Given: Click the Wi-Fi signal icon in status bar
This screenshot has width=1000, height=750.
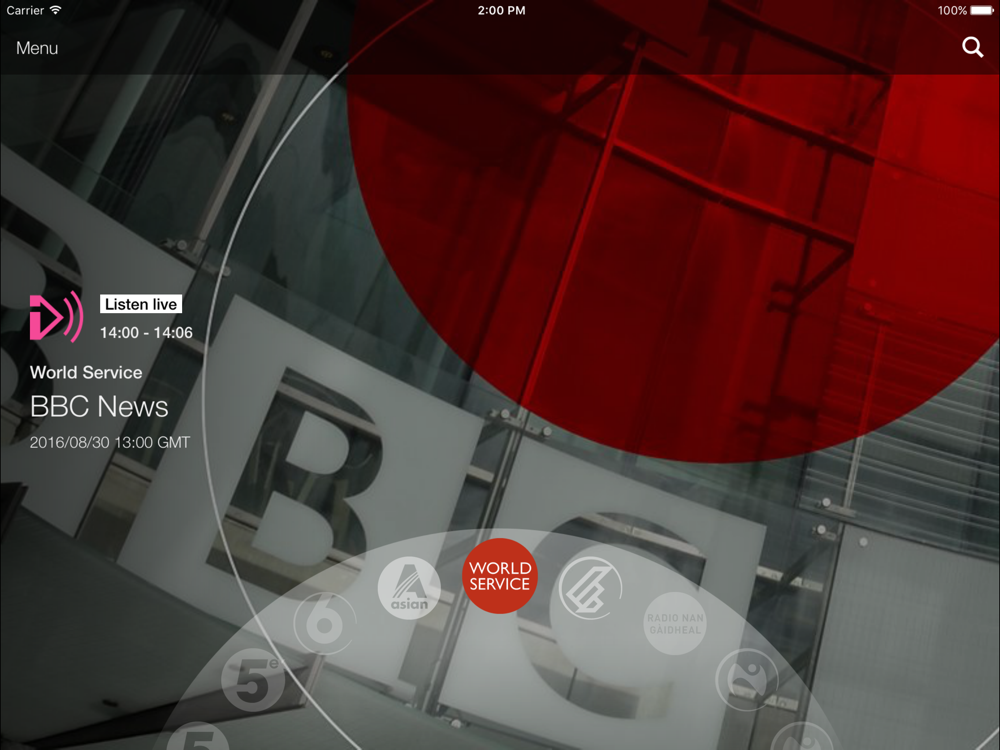Looking at the screenshot, I should click(56, 10).
